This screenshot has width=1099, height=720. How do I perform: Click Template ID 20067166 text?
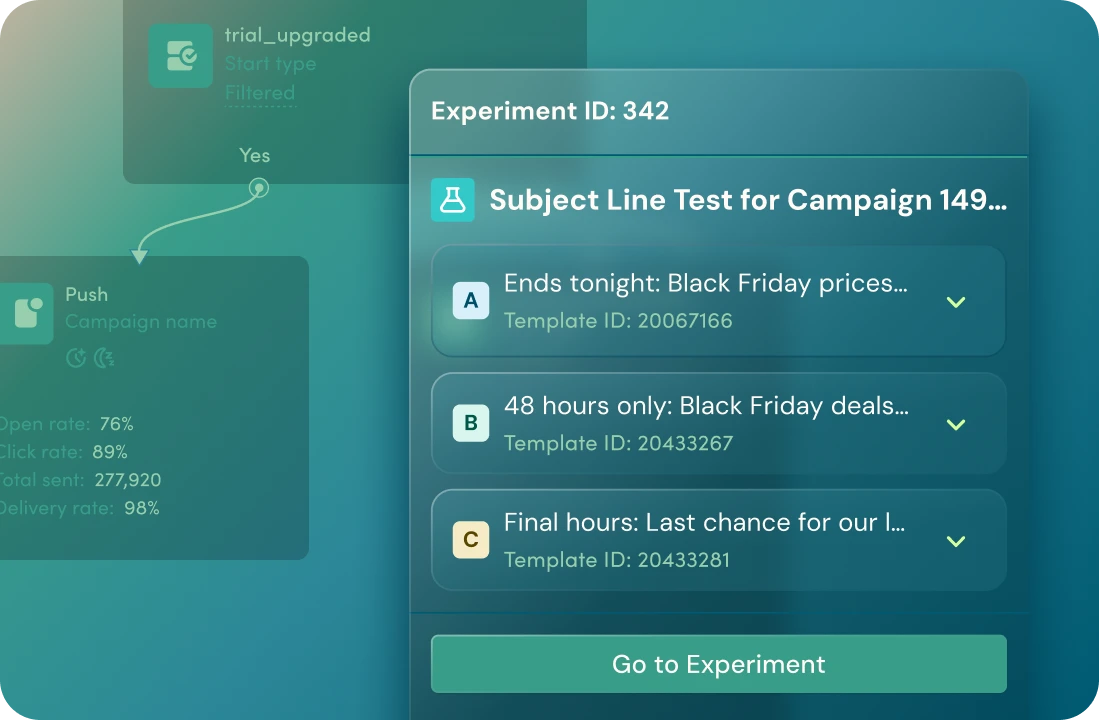tap(618, 321)
